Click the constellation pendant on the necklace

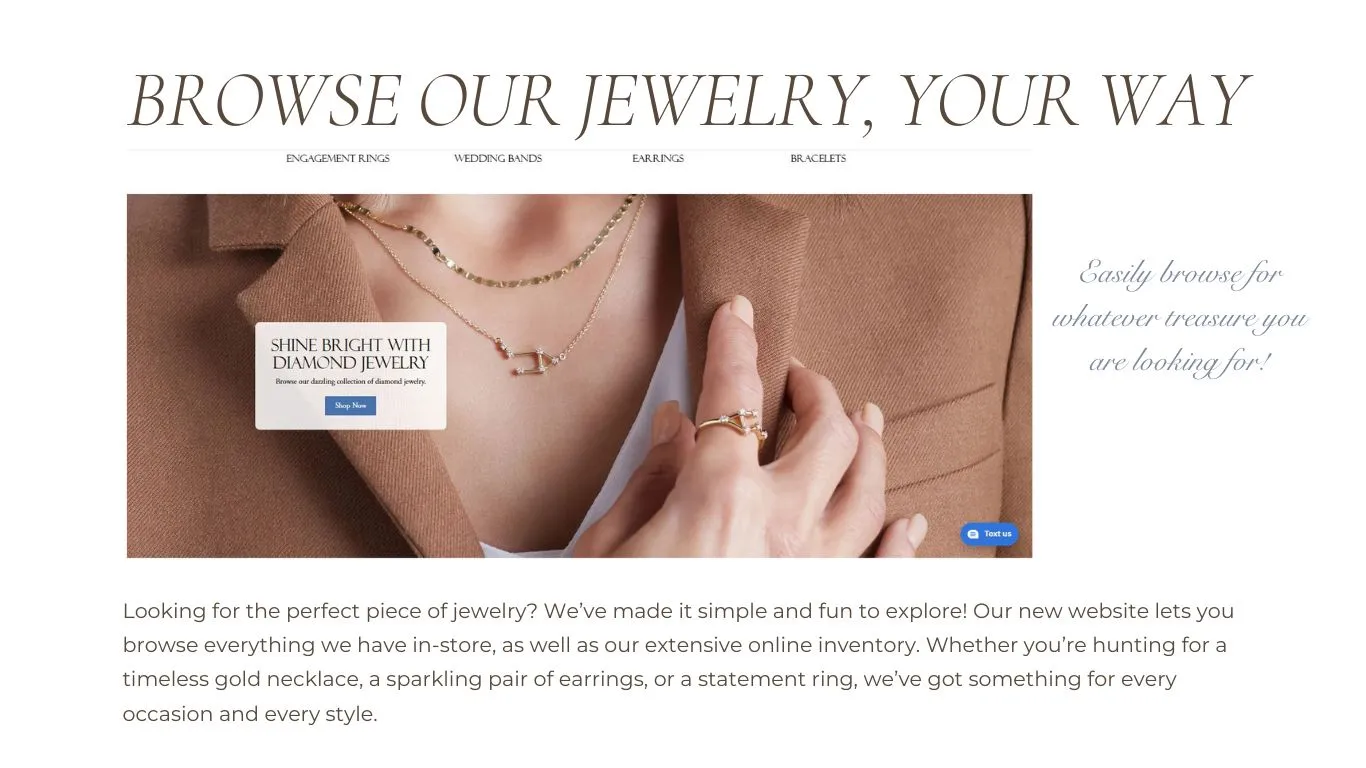(x=528, y=358)
